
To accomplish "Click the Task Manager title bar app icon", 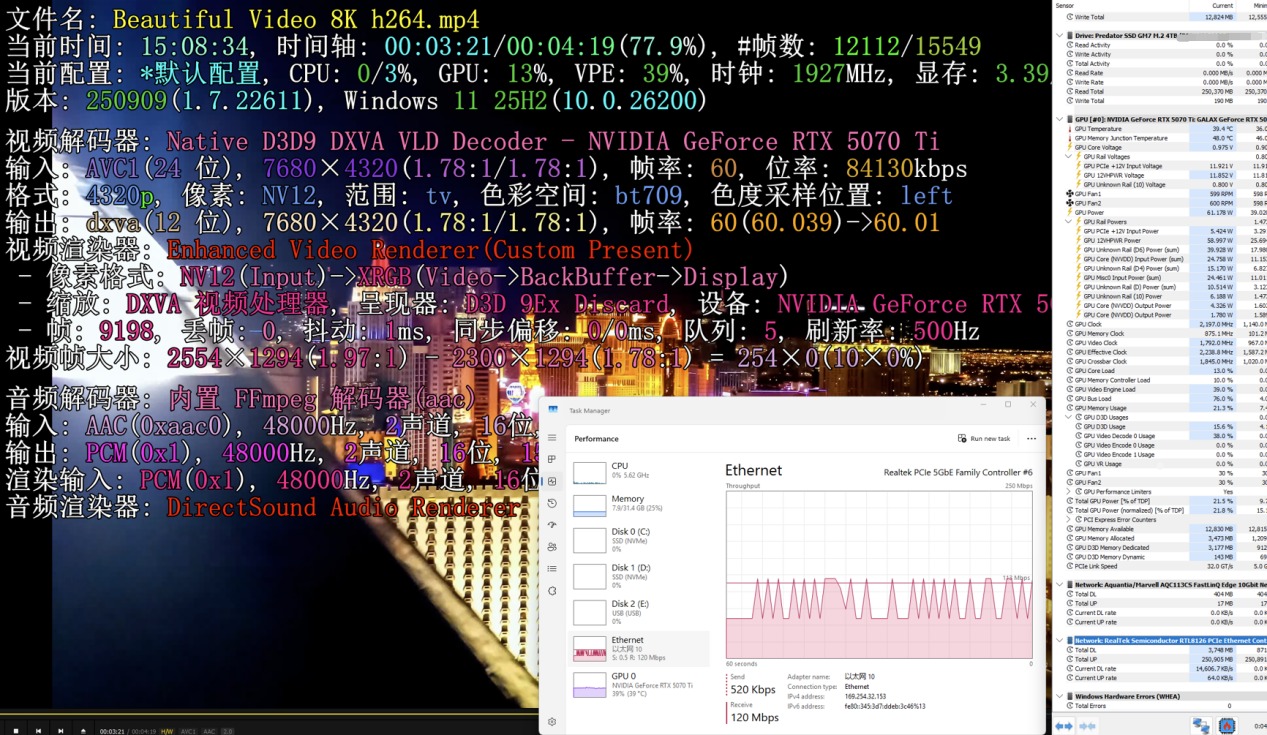I will [x=553, y=409].
